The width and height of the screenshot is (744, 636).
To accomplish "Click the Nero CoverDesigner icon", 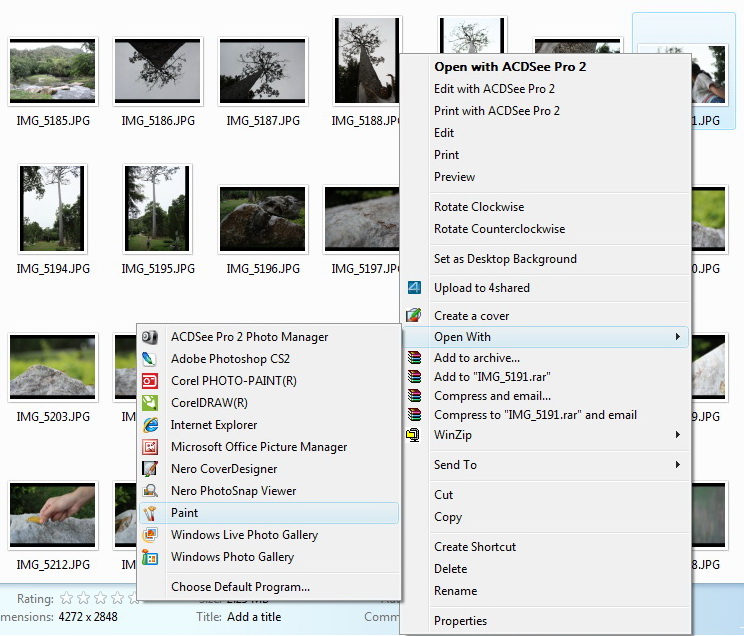I will pos(150,469).
